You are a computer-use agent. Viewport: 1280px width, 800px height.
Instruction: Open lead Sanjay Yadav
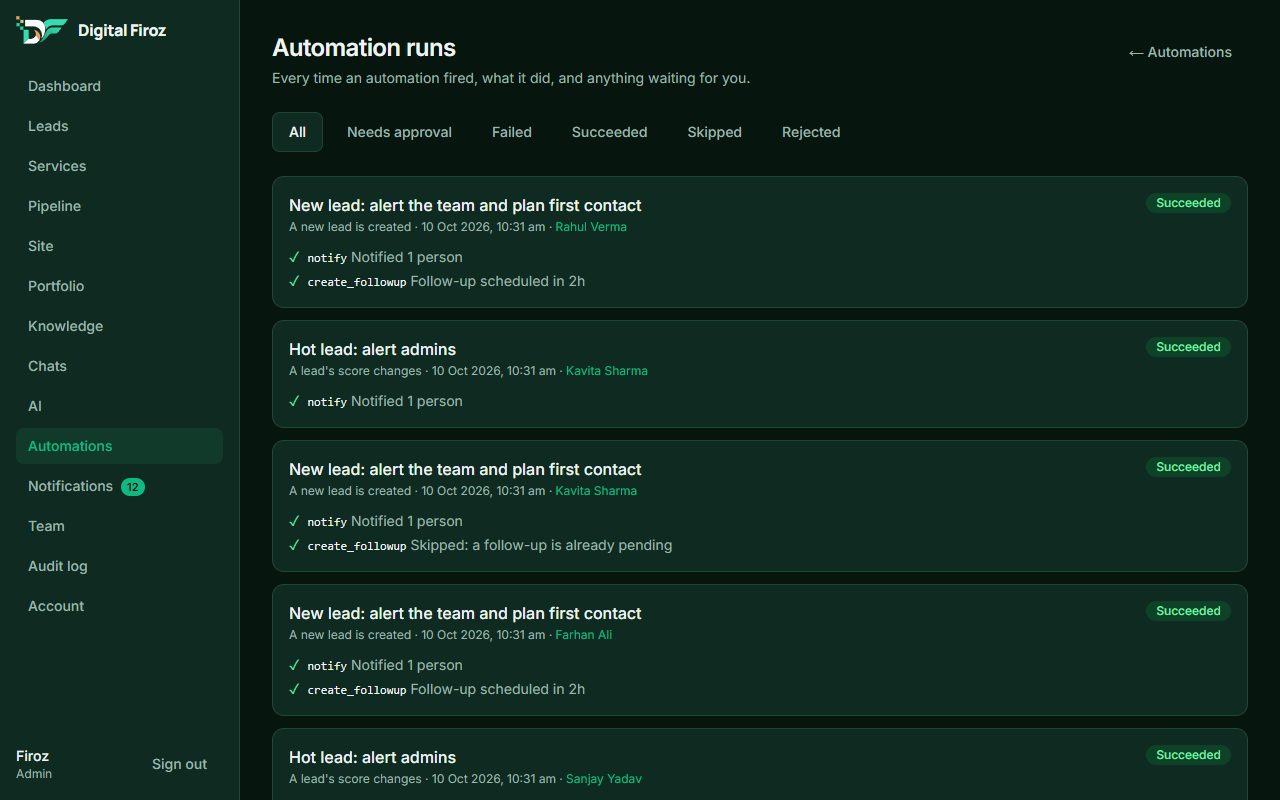(x=604, y=779)
